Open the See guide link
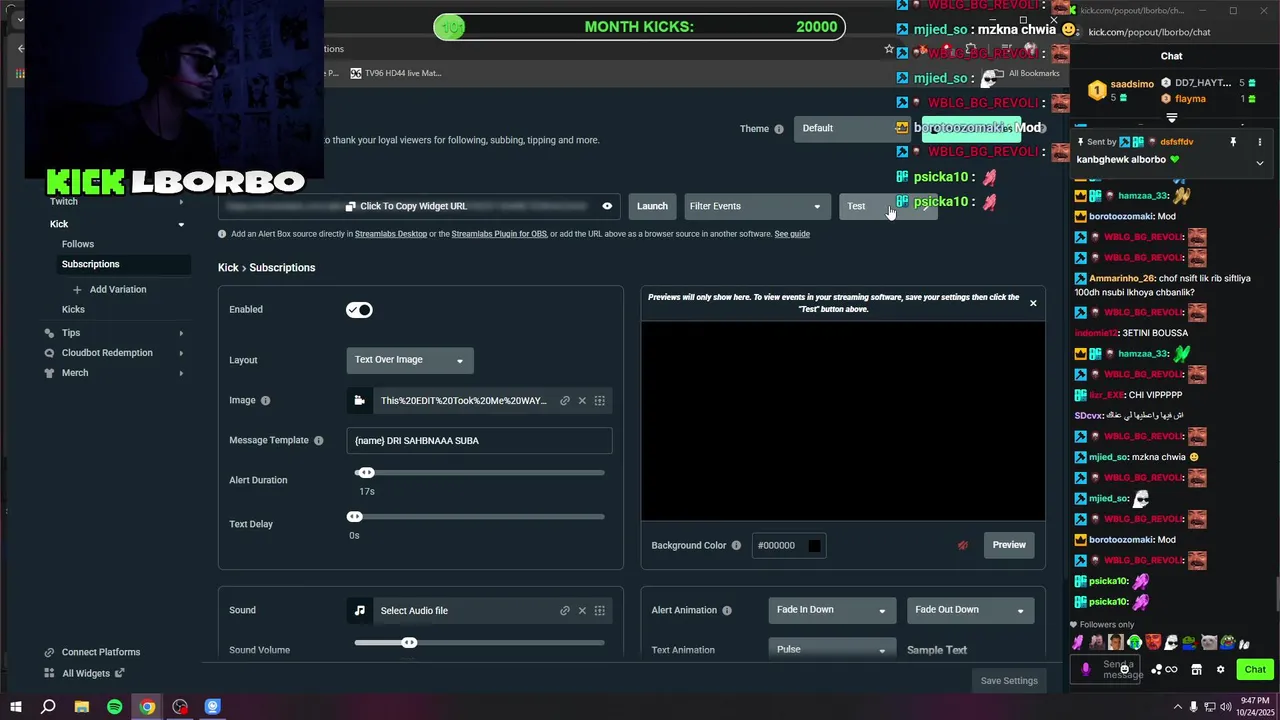The height and width of the screenshot is (720, 1280). click(792, 234)
